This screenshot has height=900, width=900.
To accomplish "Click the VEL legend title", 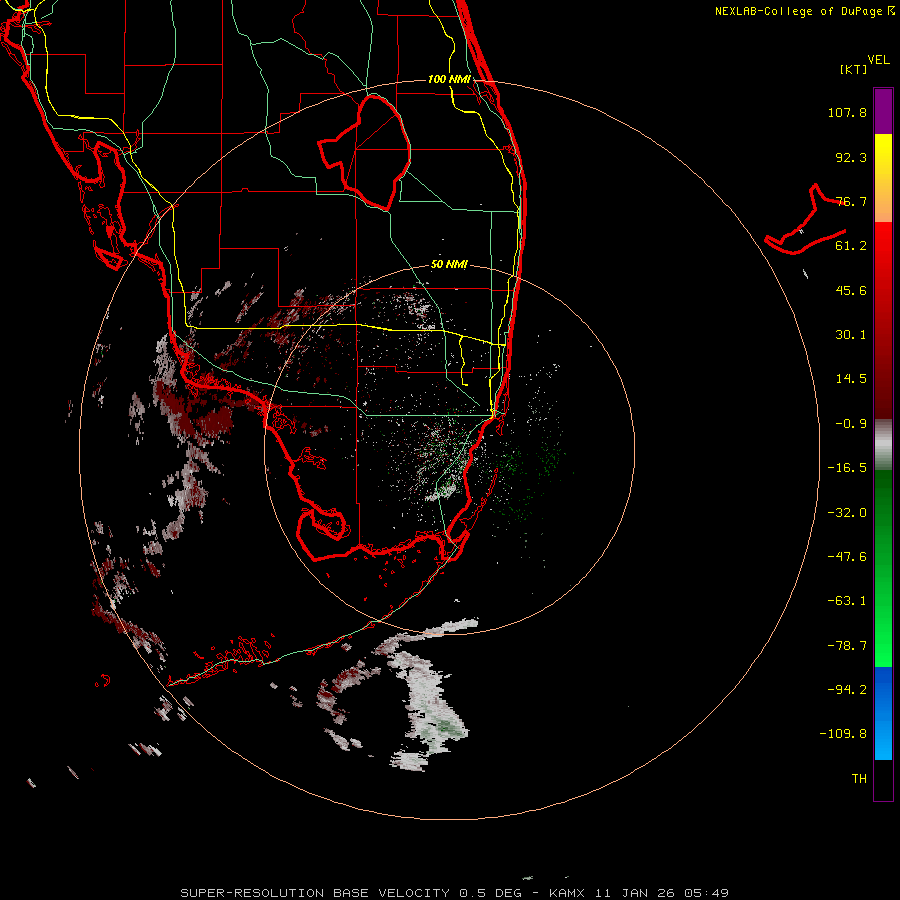I will [x=878, y=60].
